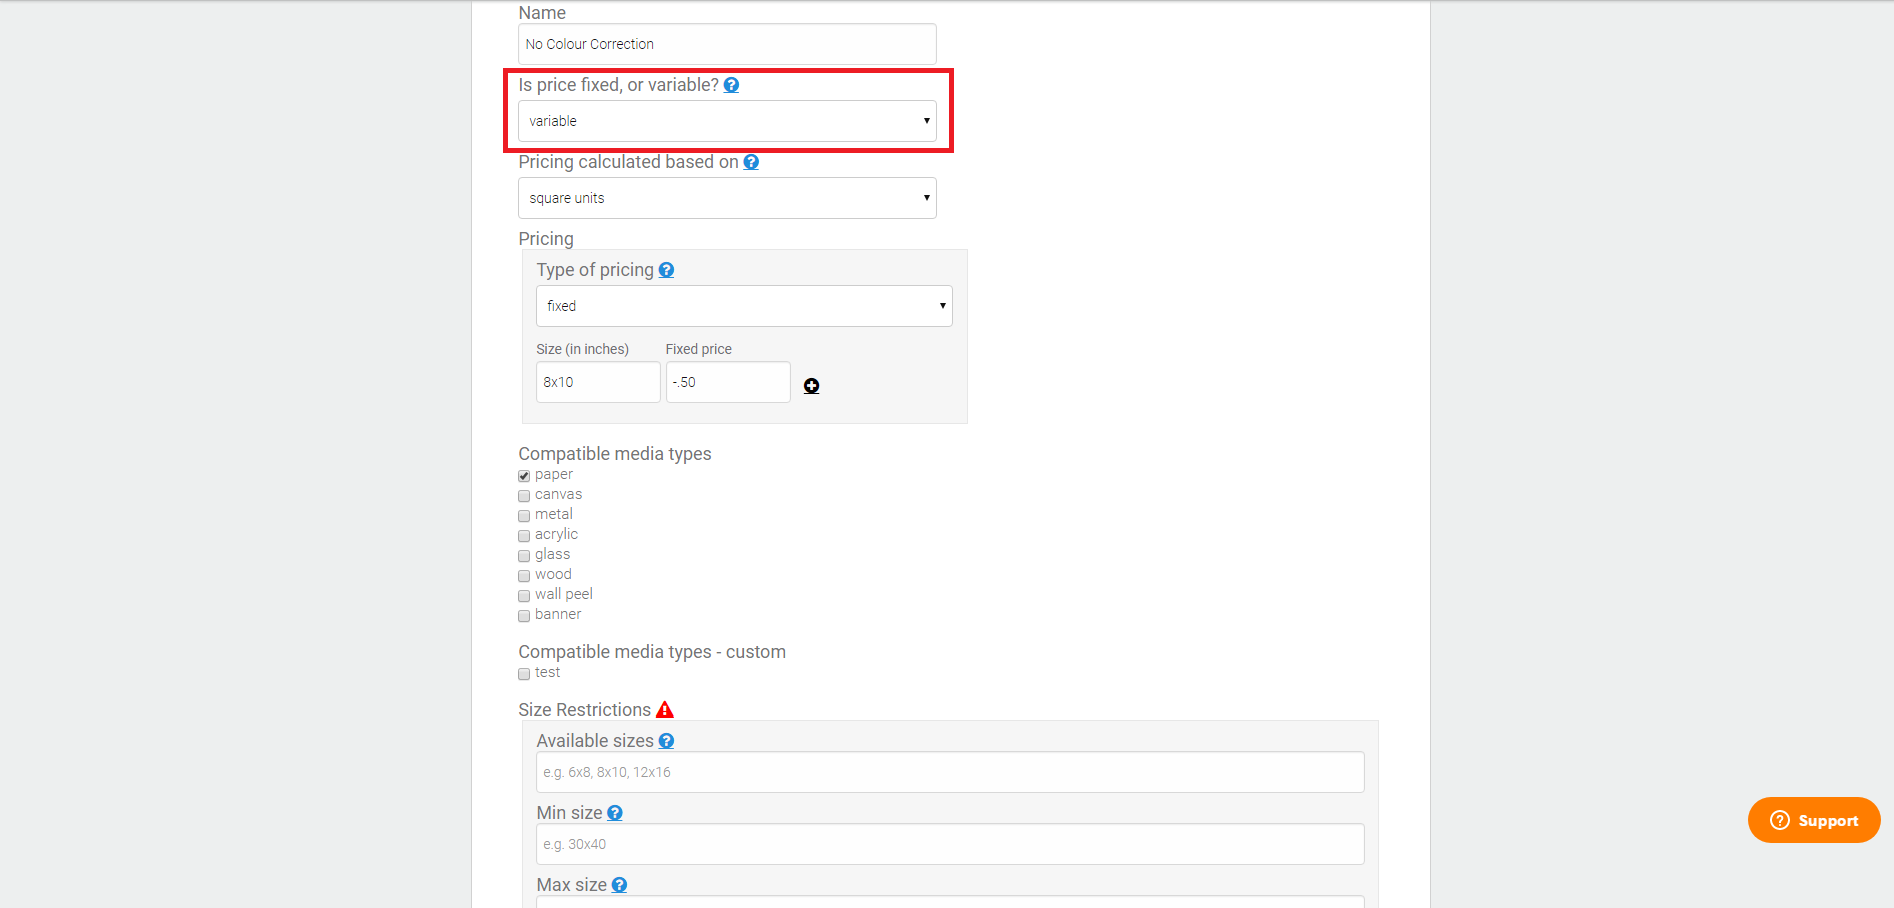
Task: Click the Size Restrictions warning triangle
Action: (x=665, y=709)
